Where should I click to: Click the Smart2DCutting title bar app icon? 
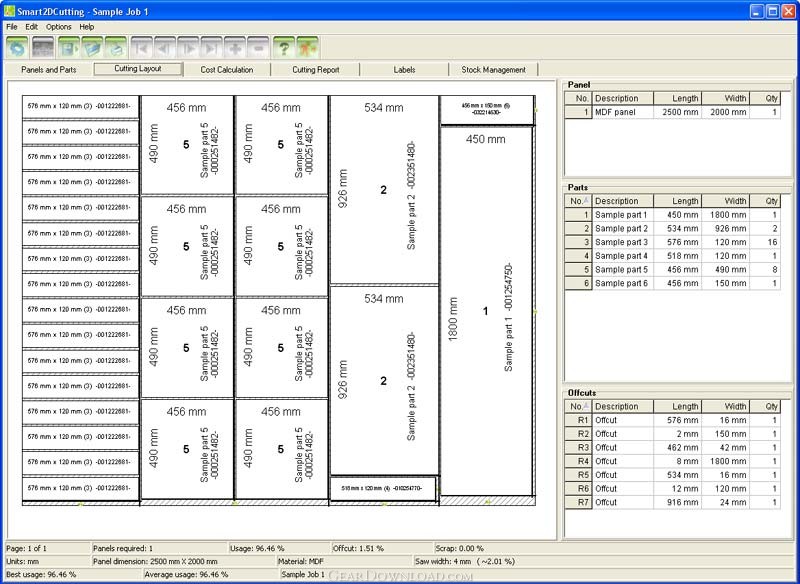[9, 11]
